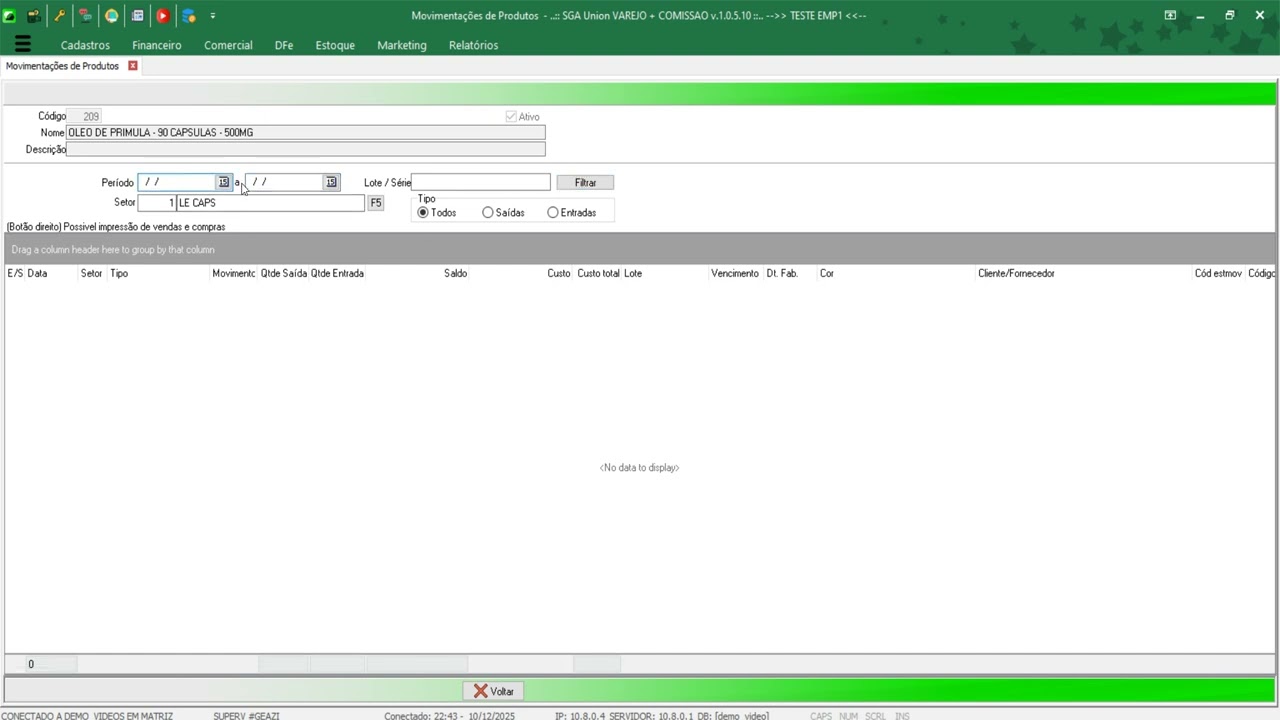Viewport: 1280px width, 720px height.
Task: Click the Filtrar button
Action: coord(585,182)
